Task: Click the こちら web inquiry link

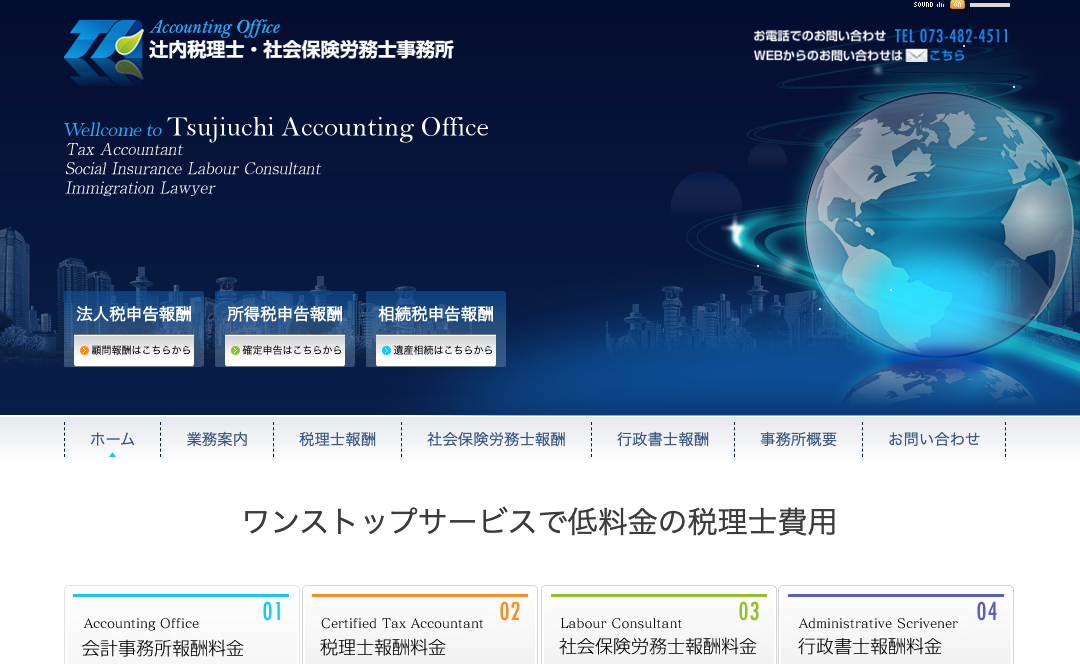Action: [947, 56]
